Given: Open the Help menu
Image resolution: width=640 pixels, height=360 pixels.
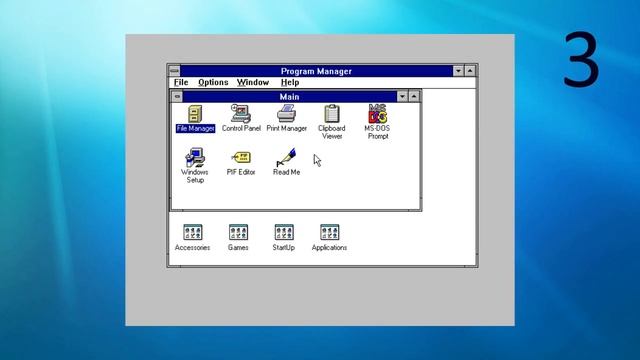Looking at the screenshot, I should point(290,82).
